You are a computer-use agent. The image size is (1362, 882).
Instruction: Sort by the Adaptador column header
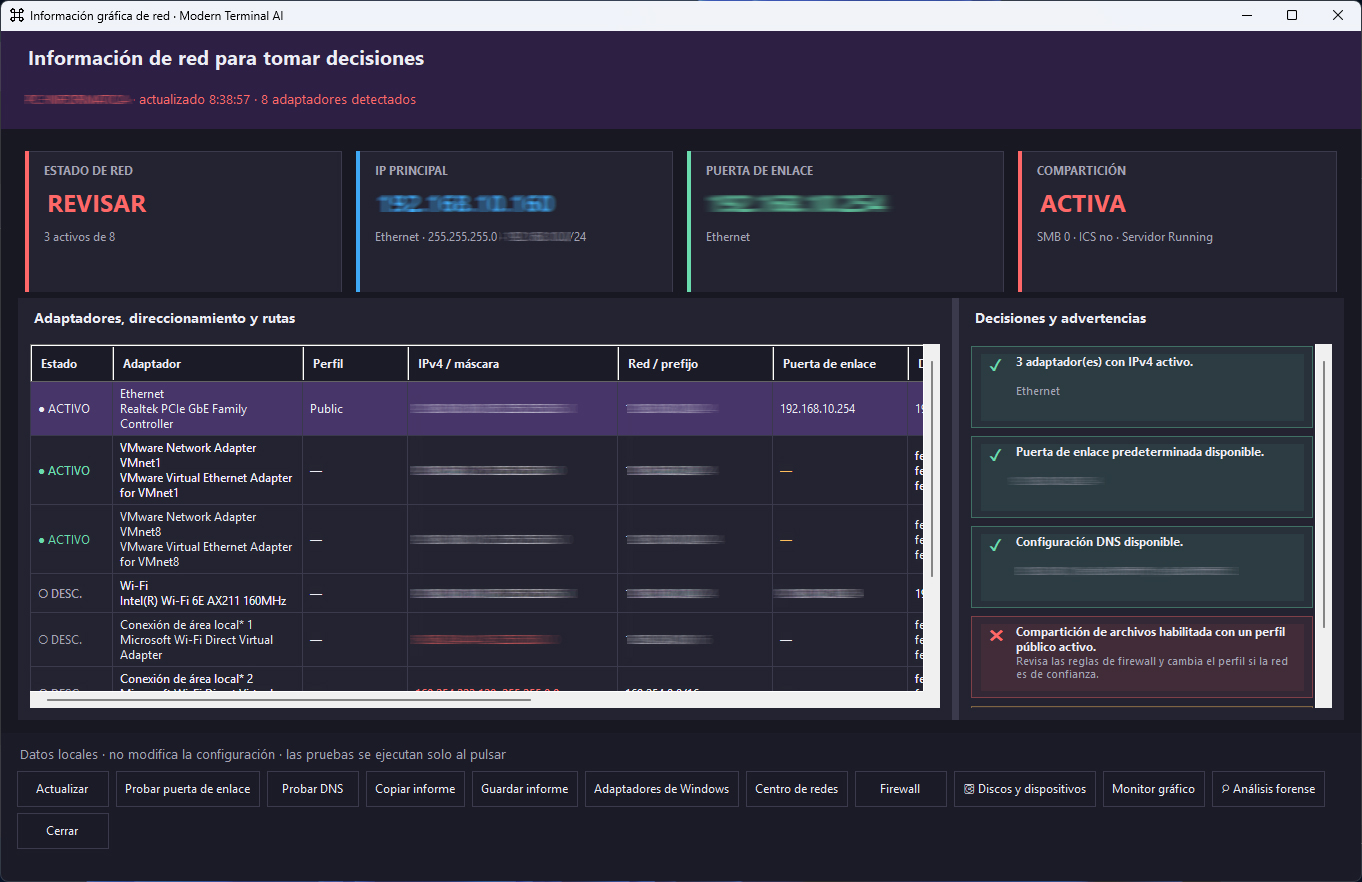pyautogui.click(x=208, y=364)
